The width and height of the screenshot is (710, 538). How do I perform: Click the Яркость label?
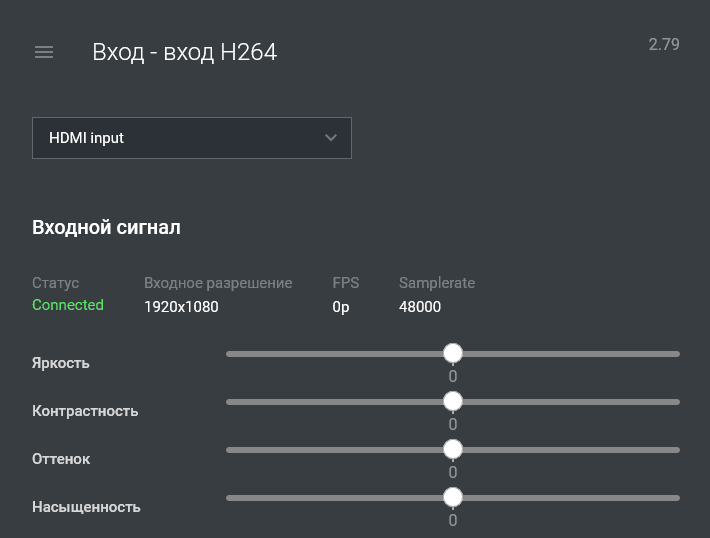(61, 363)
